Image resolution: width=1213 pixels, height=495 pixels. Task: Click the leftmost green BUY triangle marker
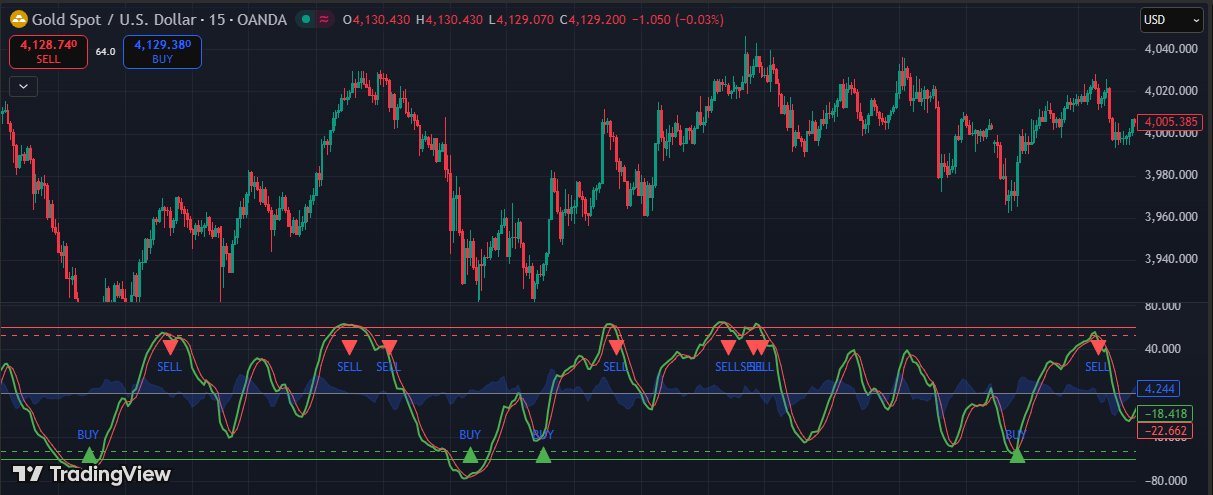pos(89,456)
